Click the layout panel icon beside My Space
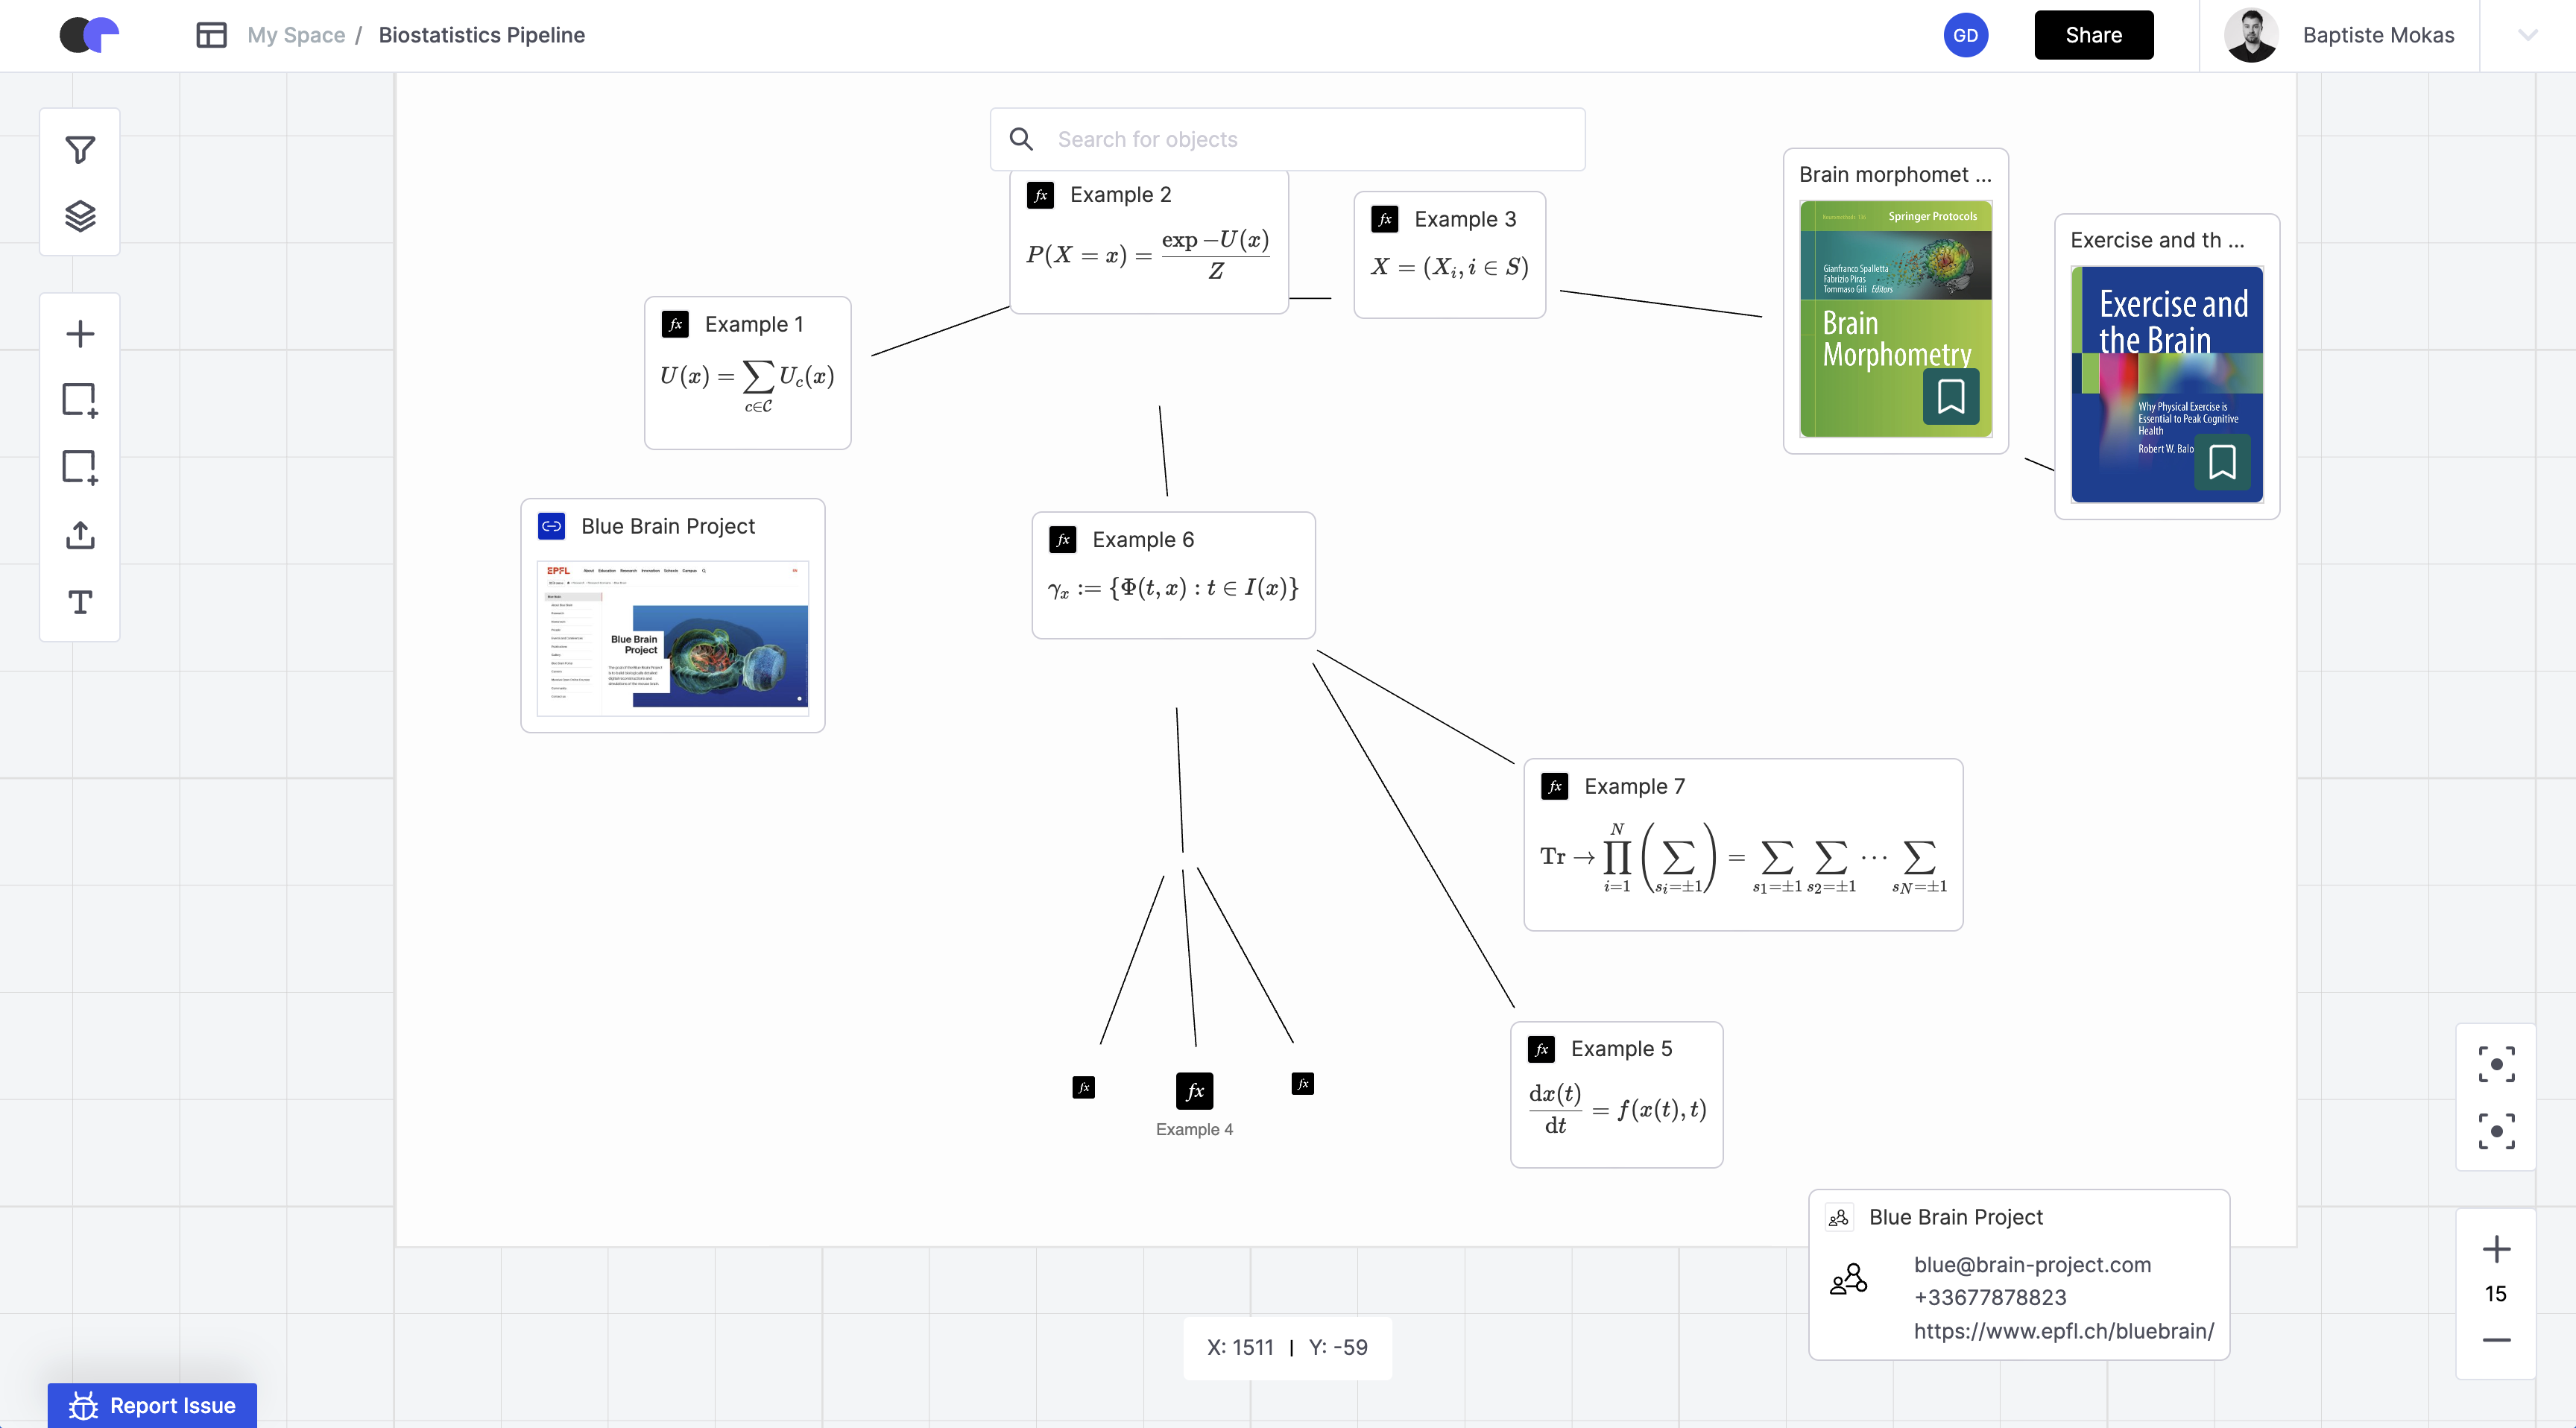The height and width of the screenshot is (1428, 2576). (x=211, y=35)
